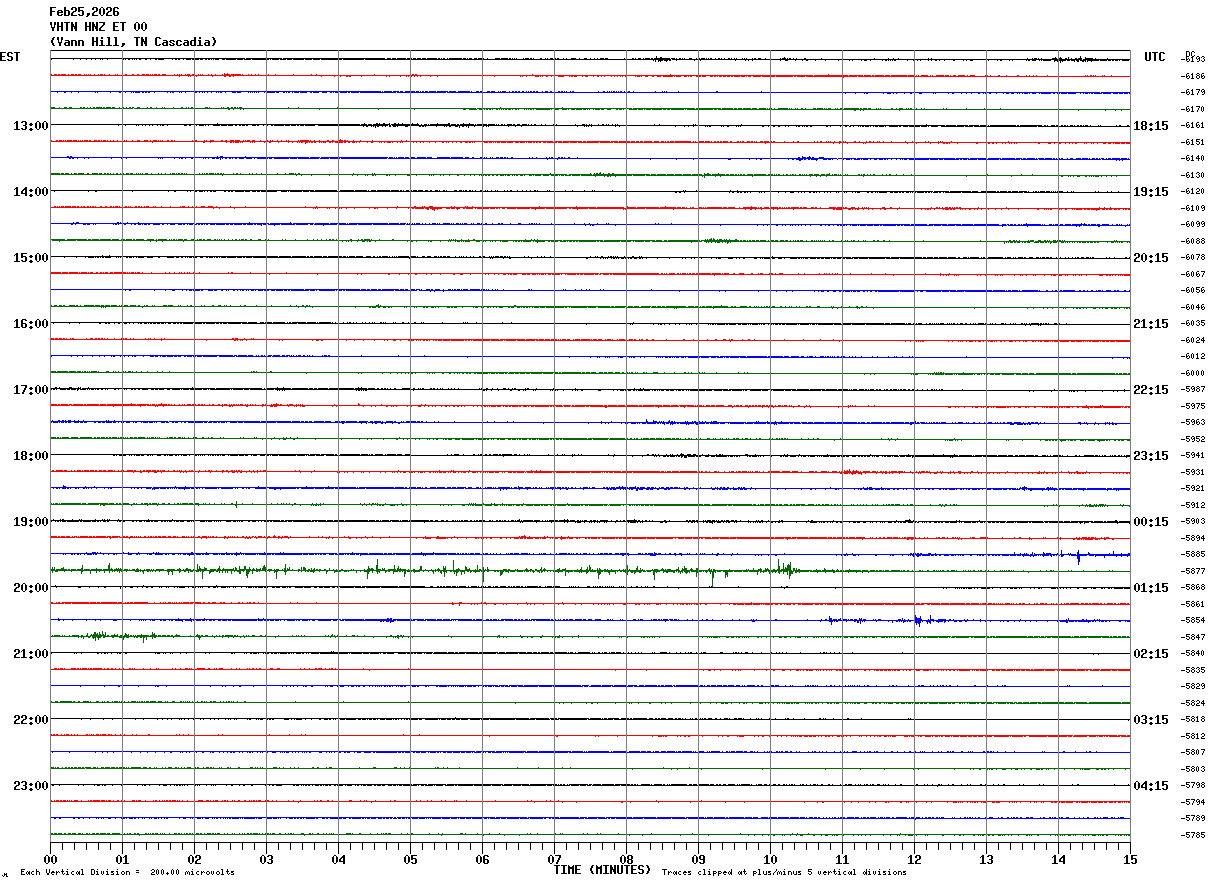1210x886 pixels.
Task: Click the DC offset value -6000
Action: (x=1194, y=374)
